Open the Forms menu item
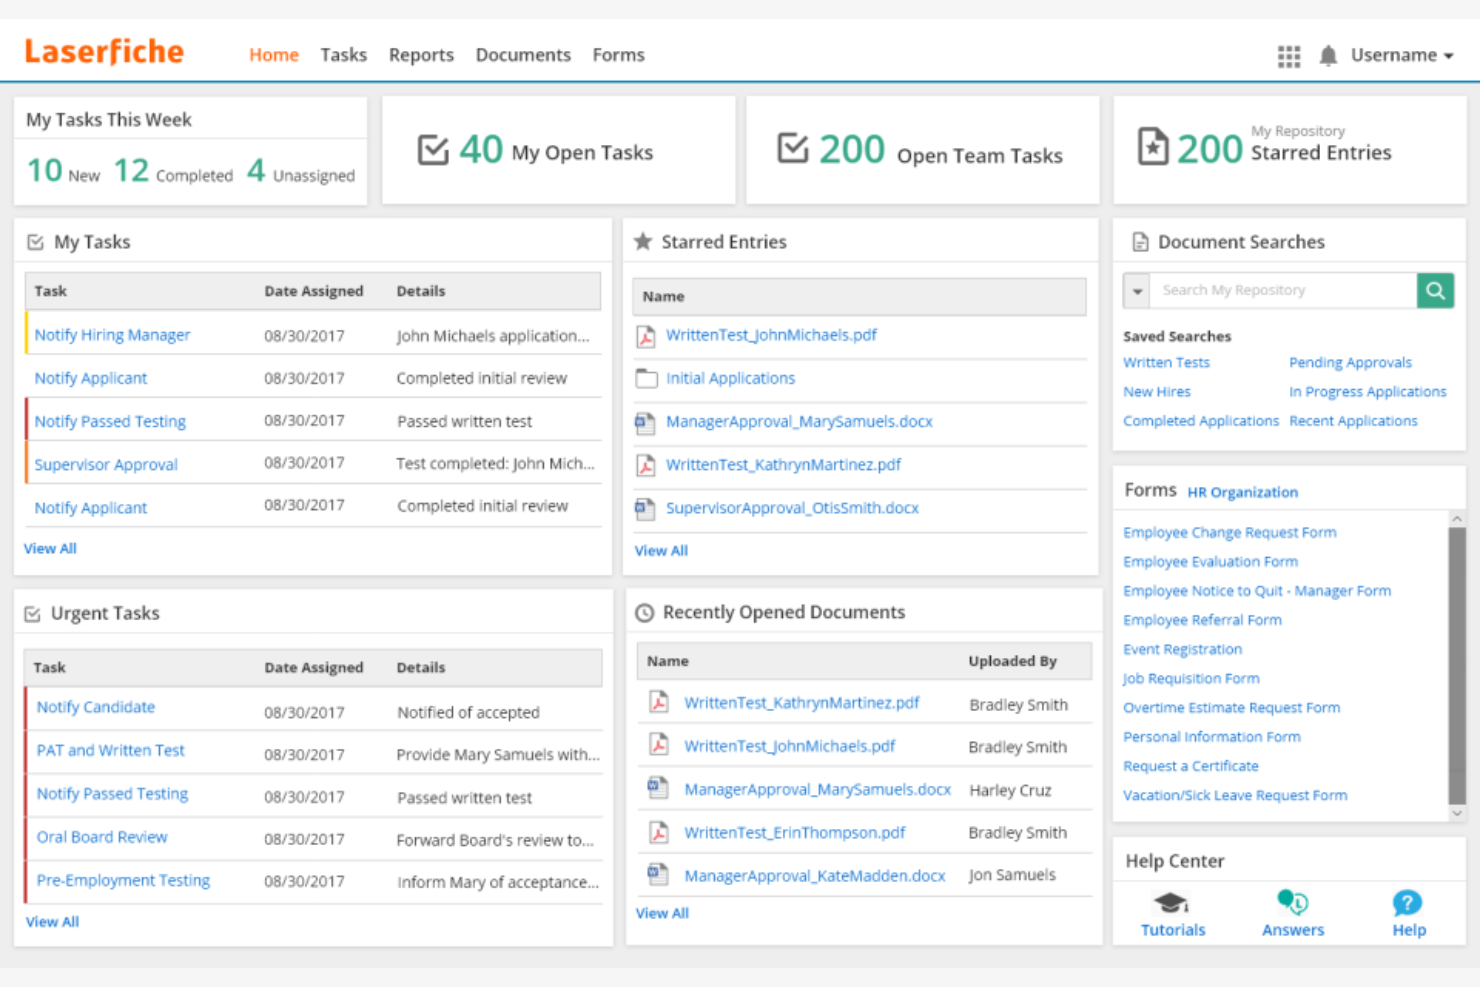 (x=618, y=55)
